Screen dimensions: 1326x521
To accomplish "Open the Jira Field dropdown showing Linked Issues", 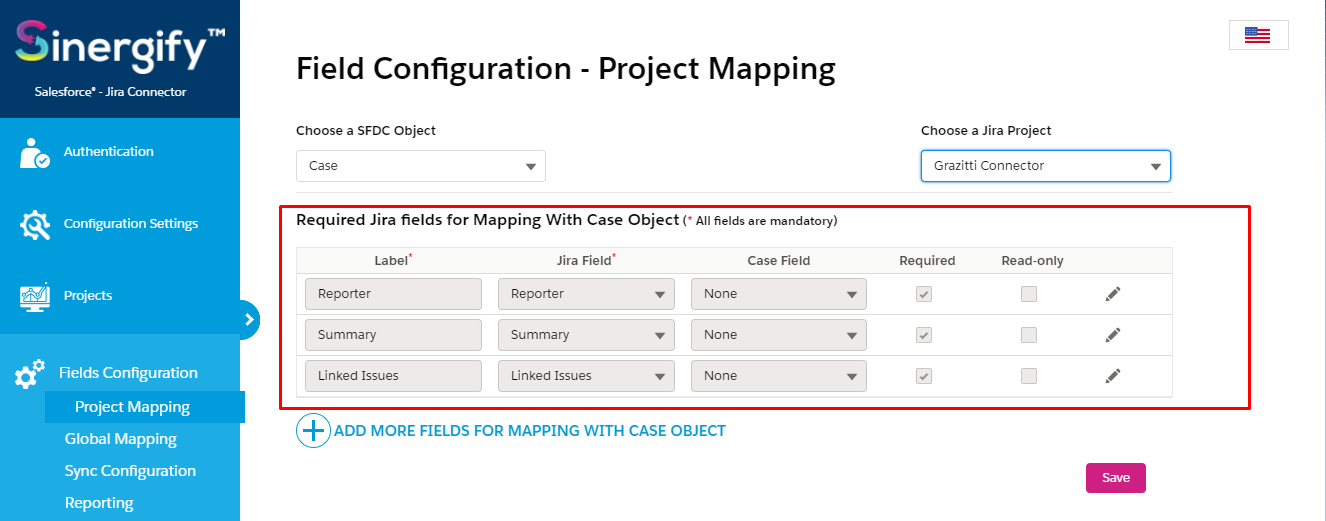I will point(586,376).
